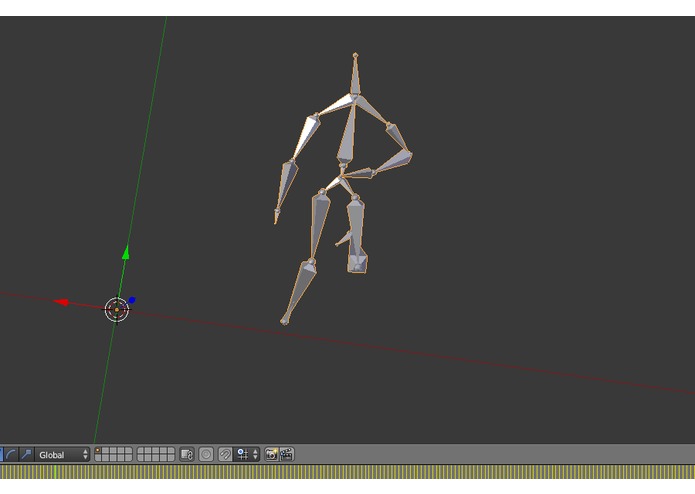Select the rotate manipulator arc icon
695x494 pixels.
point(11,455)
